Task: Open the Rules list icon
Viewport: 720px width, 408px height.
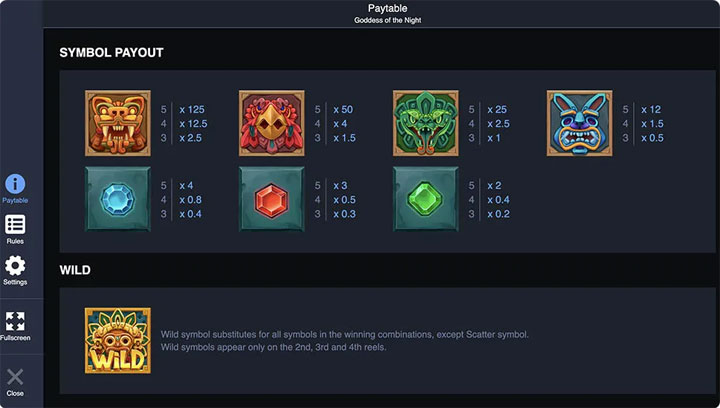Action: pos(15,225)
